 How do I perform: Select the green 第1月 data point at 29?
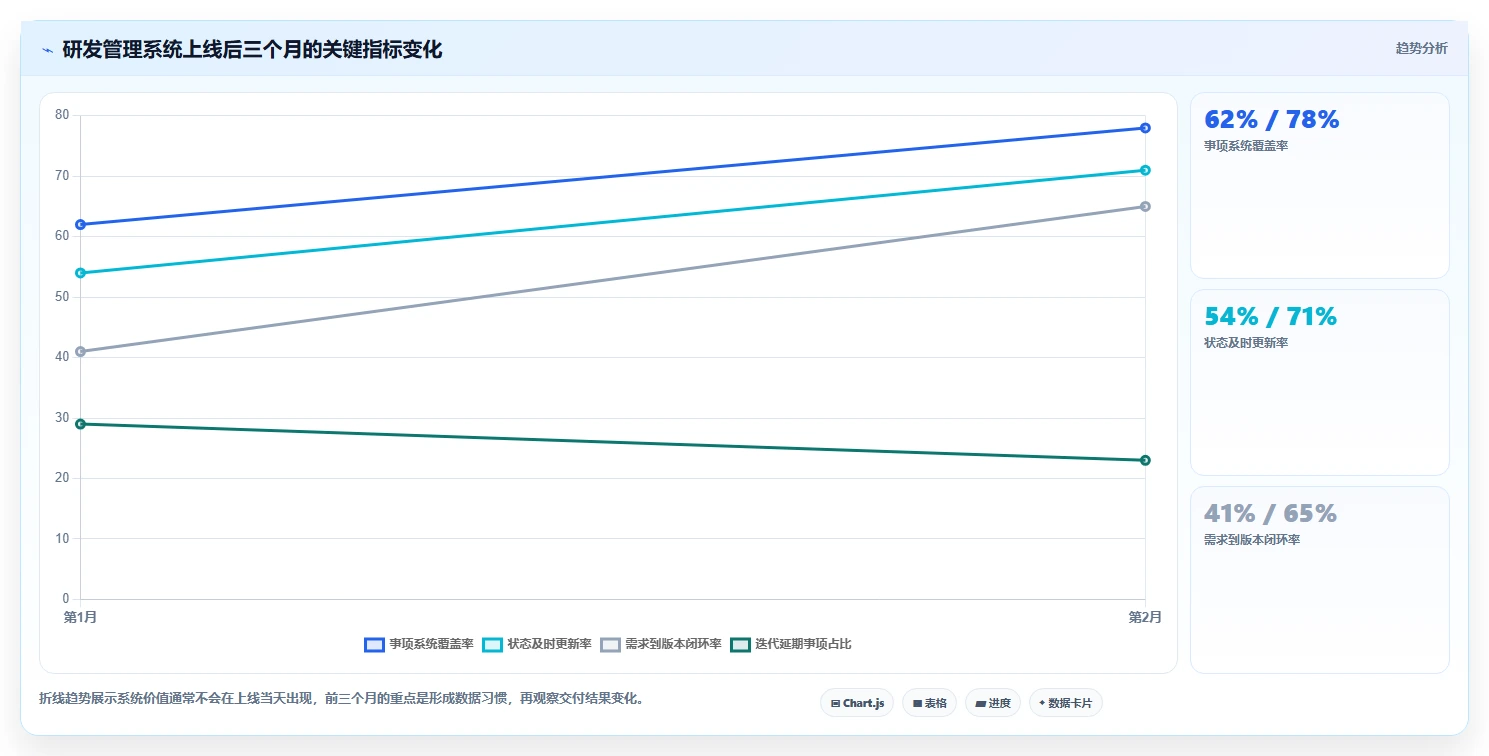point(80,424)
